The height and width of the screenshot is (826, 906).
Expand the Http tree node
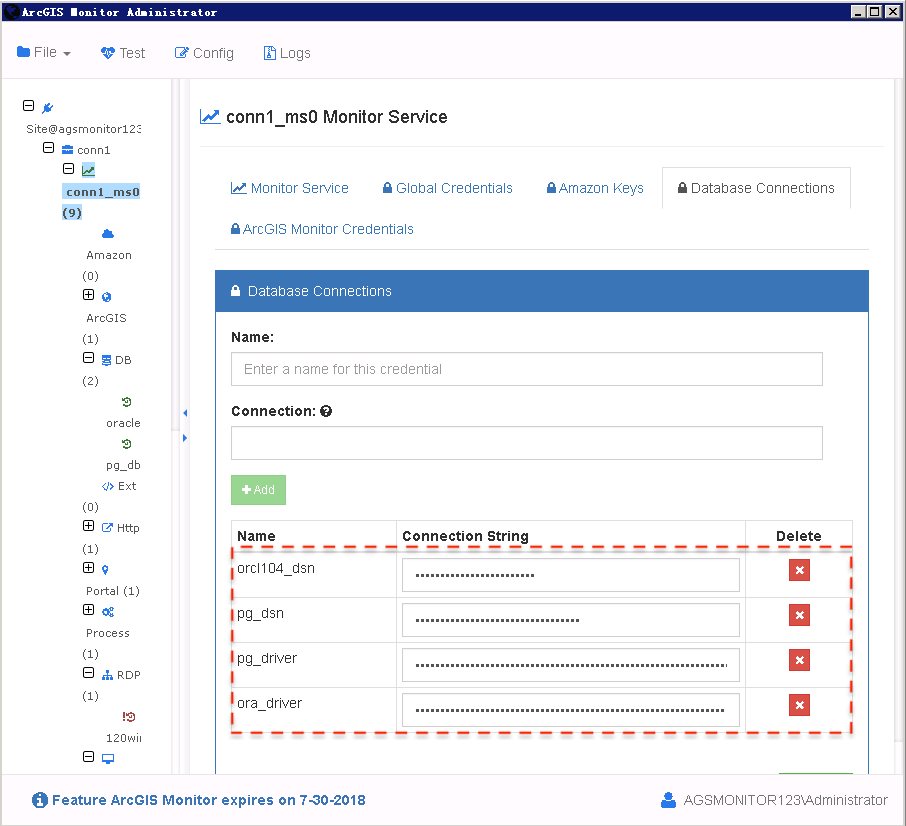click(x=88, y=526)
